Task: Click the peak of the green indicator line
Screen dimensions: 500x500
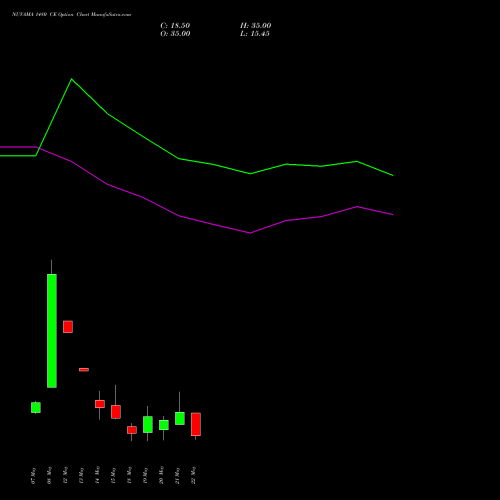Action: 71,79
